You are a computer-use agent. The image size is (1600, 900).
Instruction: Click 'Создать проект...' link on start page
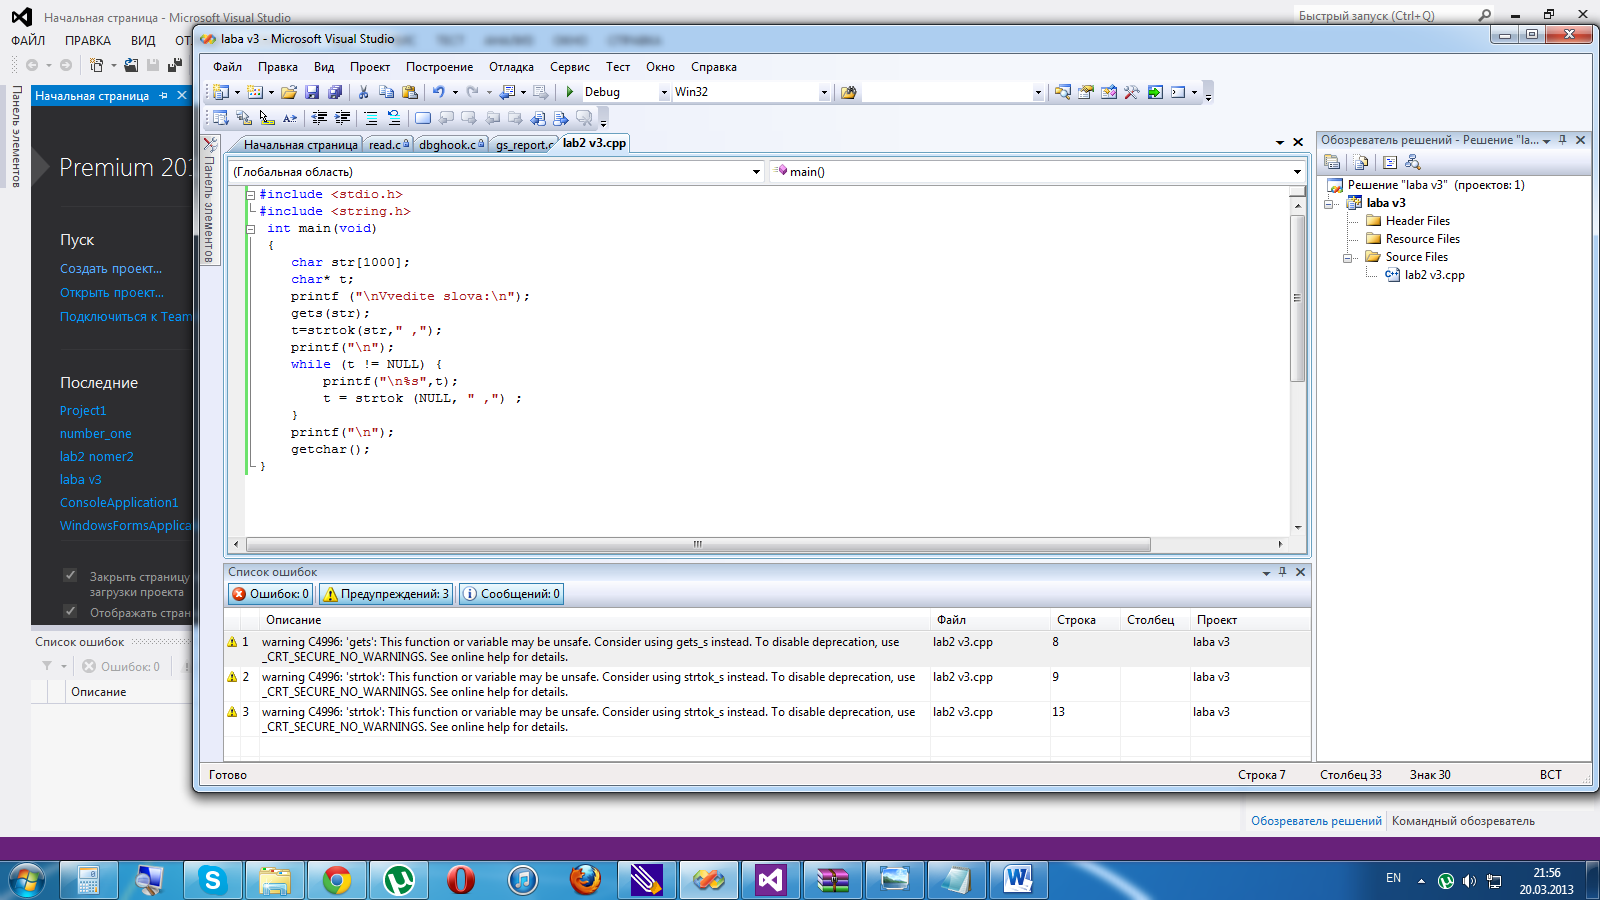[x=111, y=269]
